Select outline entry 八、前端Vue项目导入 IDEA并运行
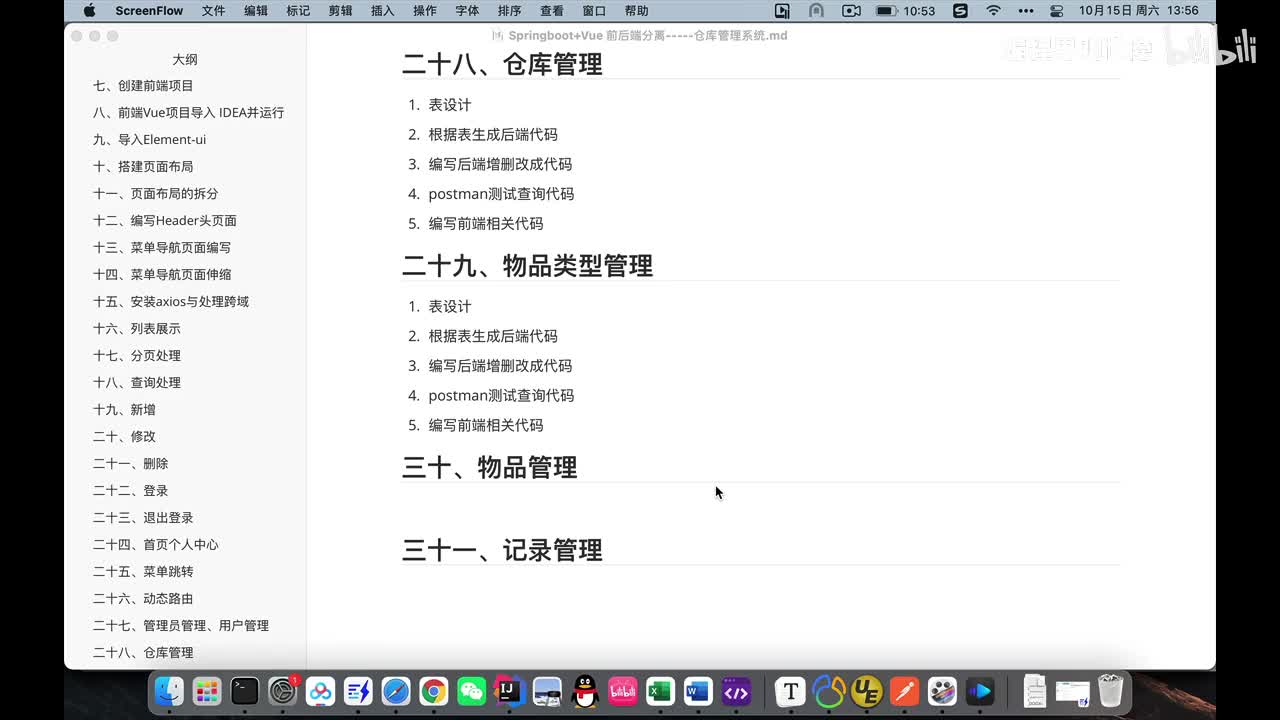Viewport: 1280px width, 720px height. (x=188, y=113)
